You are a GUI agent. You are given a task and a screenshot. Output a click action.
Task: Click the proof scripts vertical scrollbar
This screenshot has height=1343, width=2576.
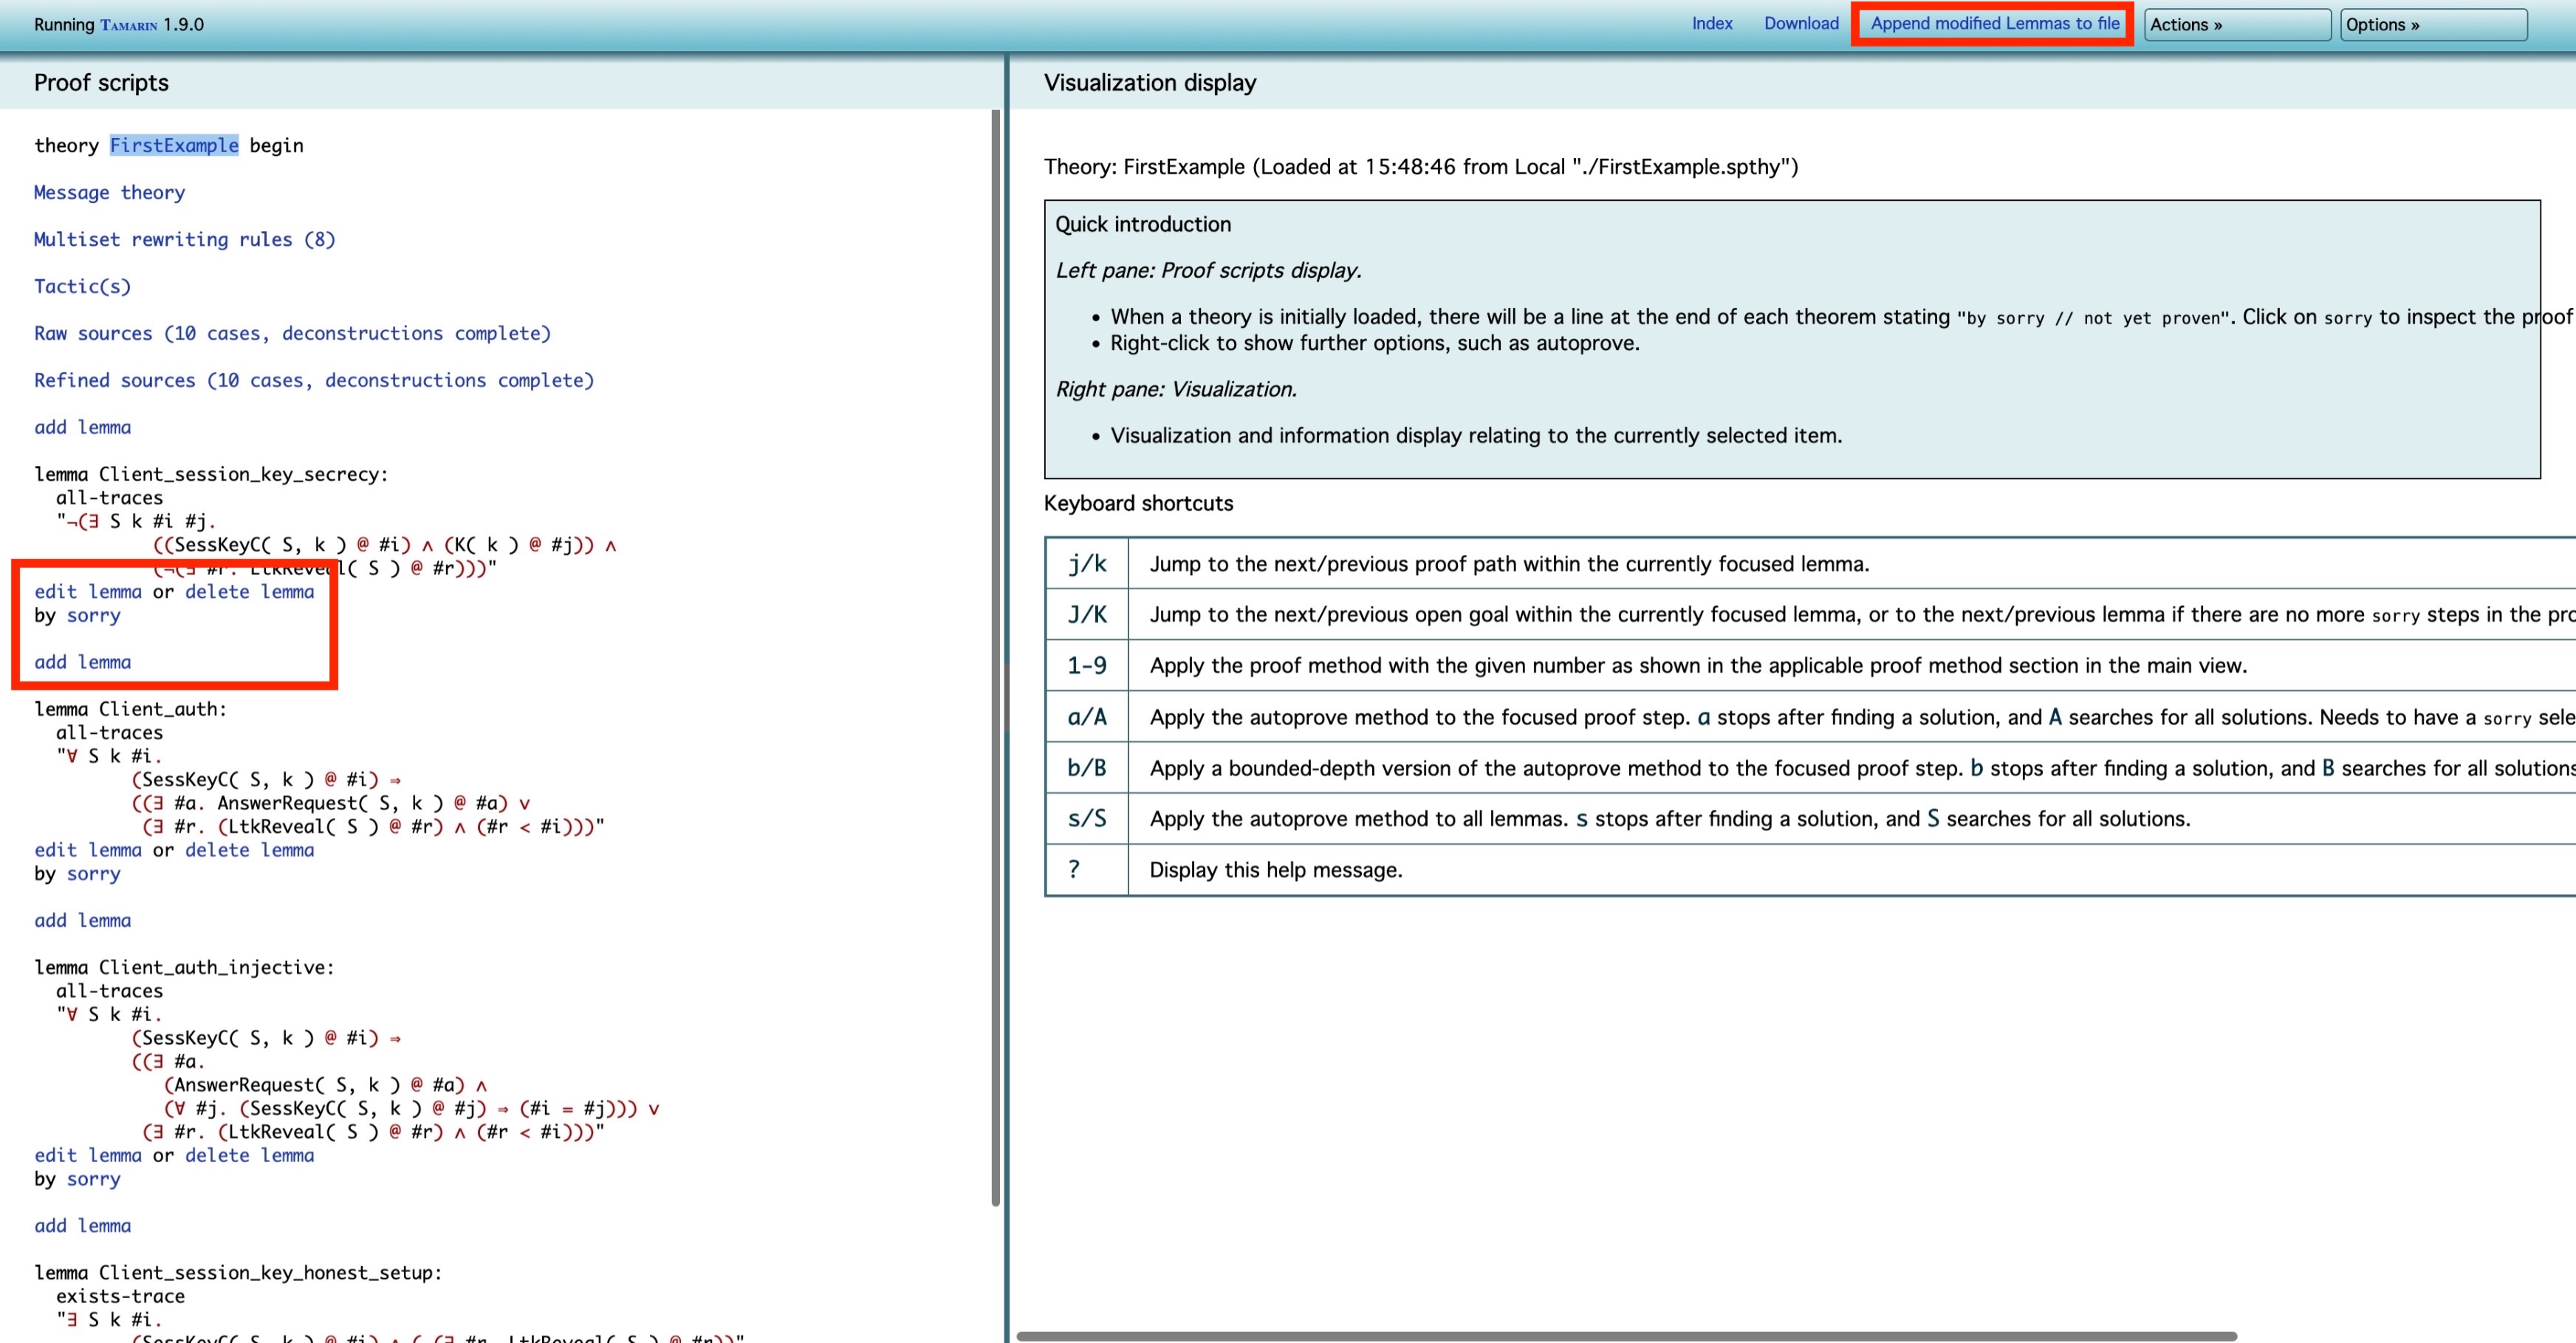pos(995,650)
